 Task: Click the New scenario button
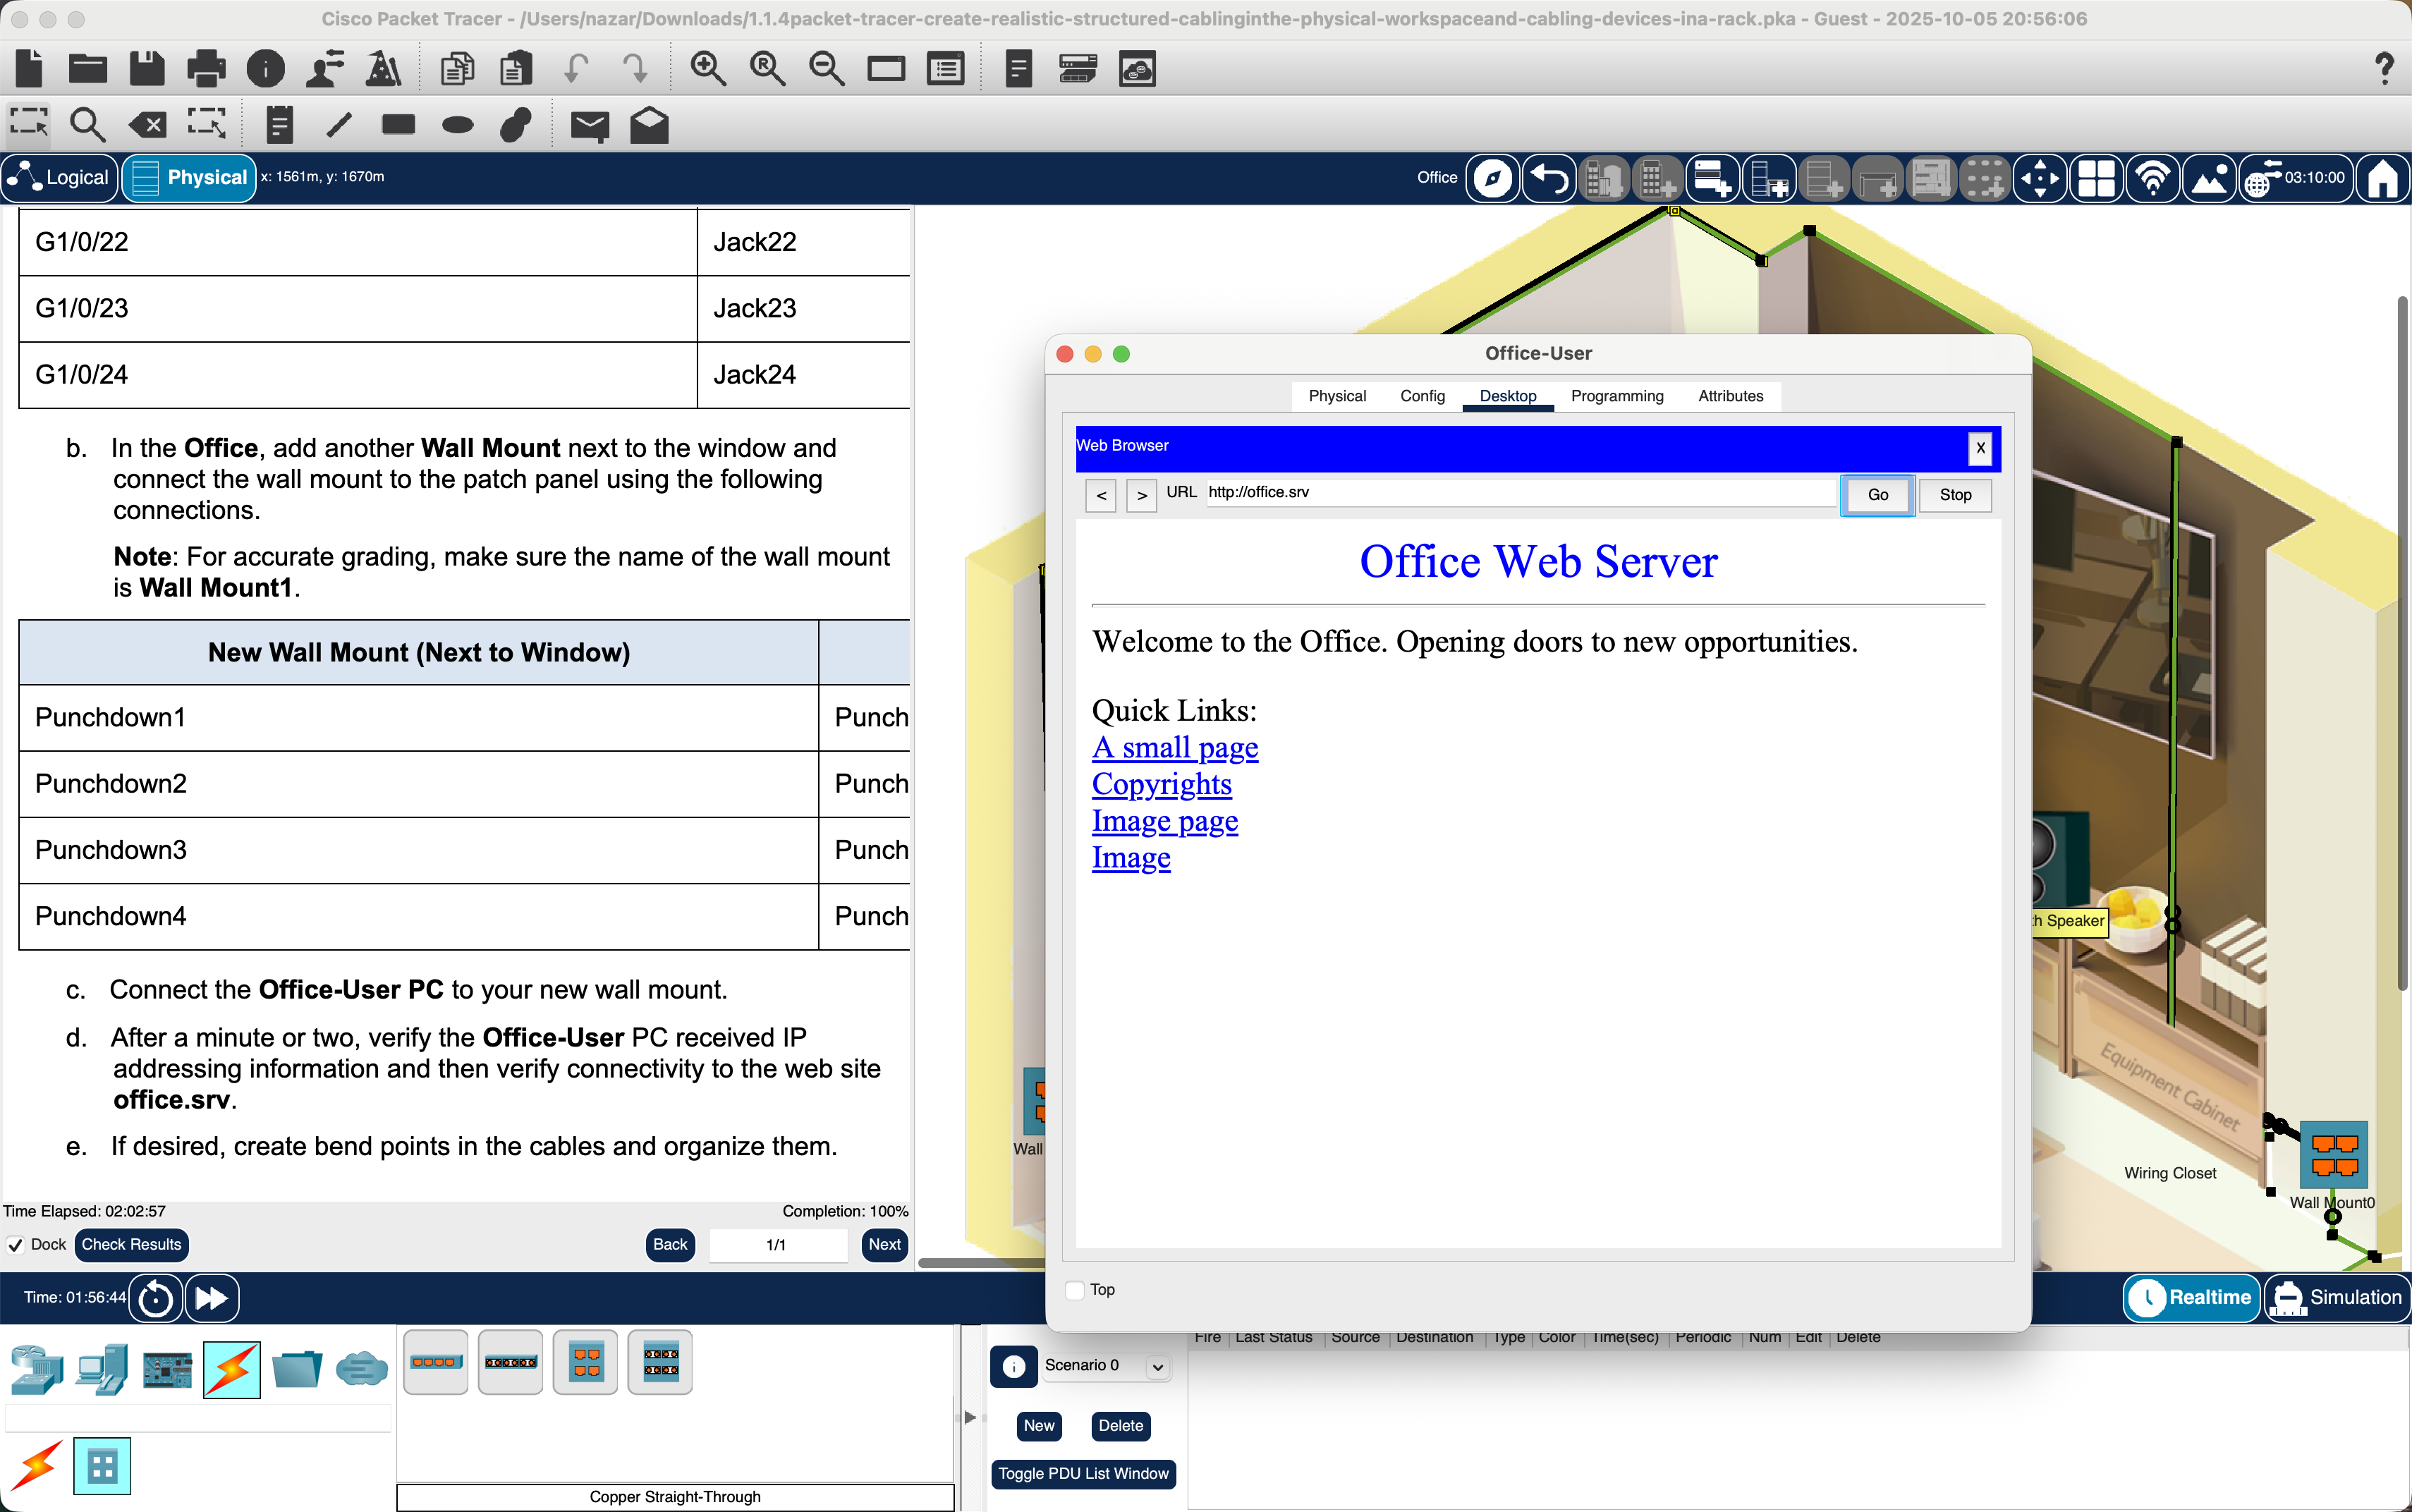tap(1039, 1426)
